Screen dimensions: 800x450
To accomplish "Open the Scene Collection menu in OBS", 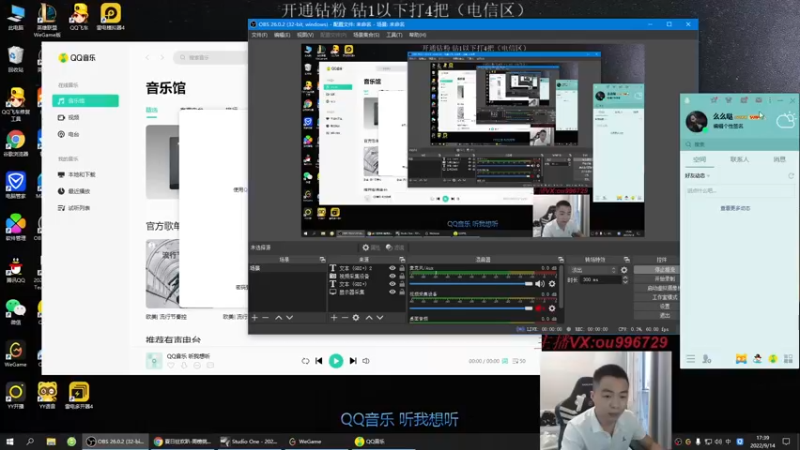I will tap(366, 35).
